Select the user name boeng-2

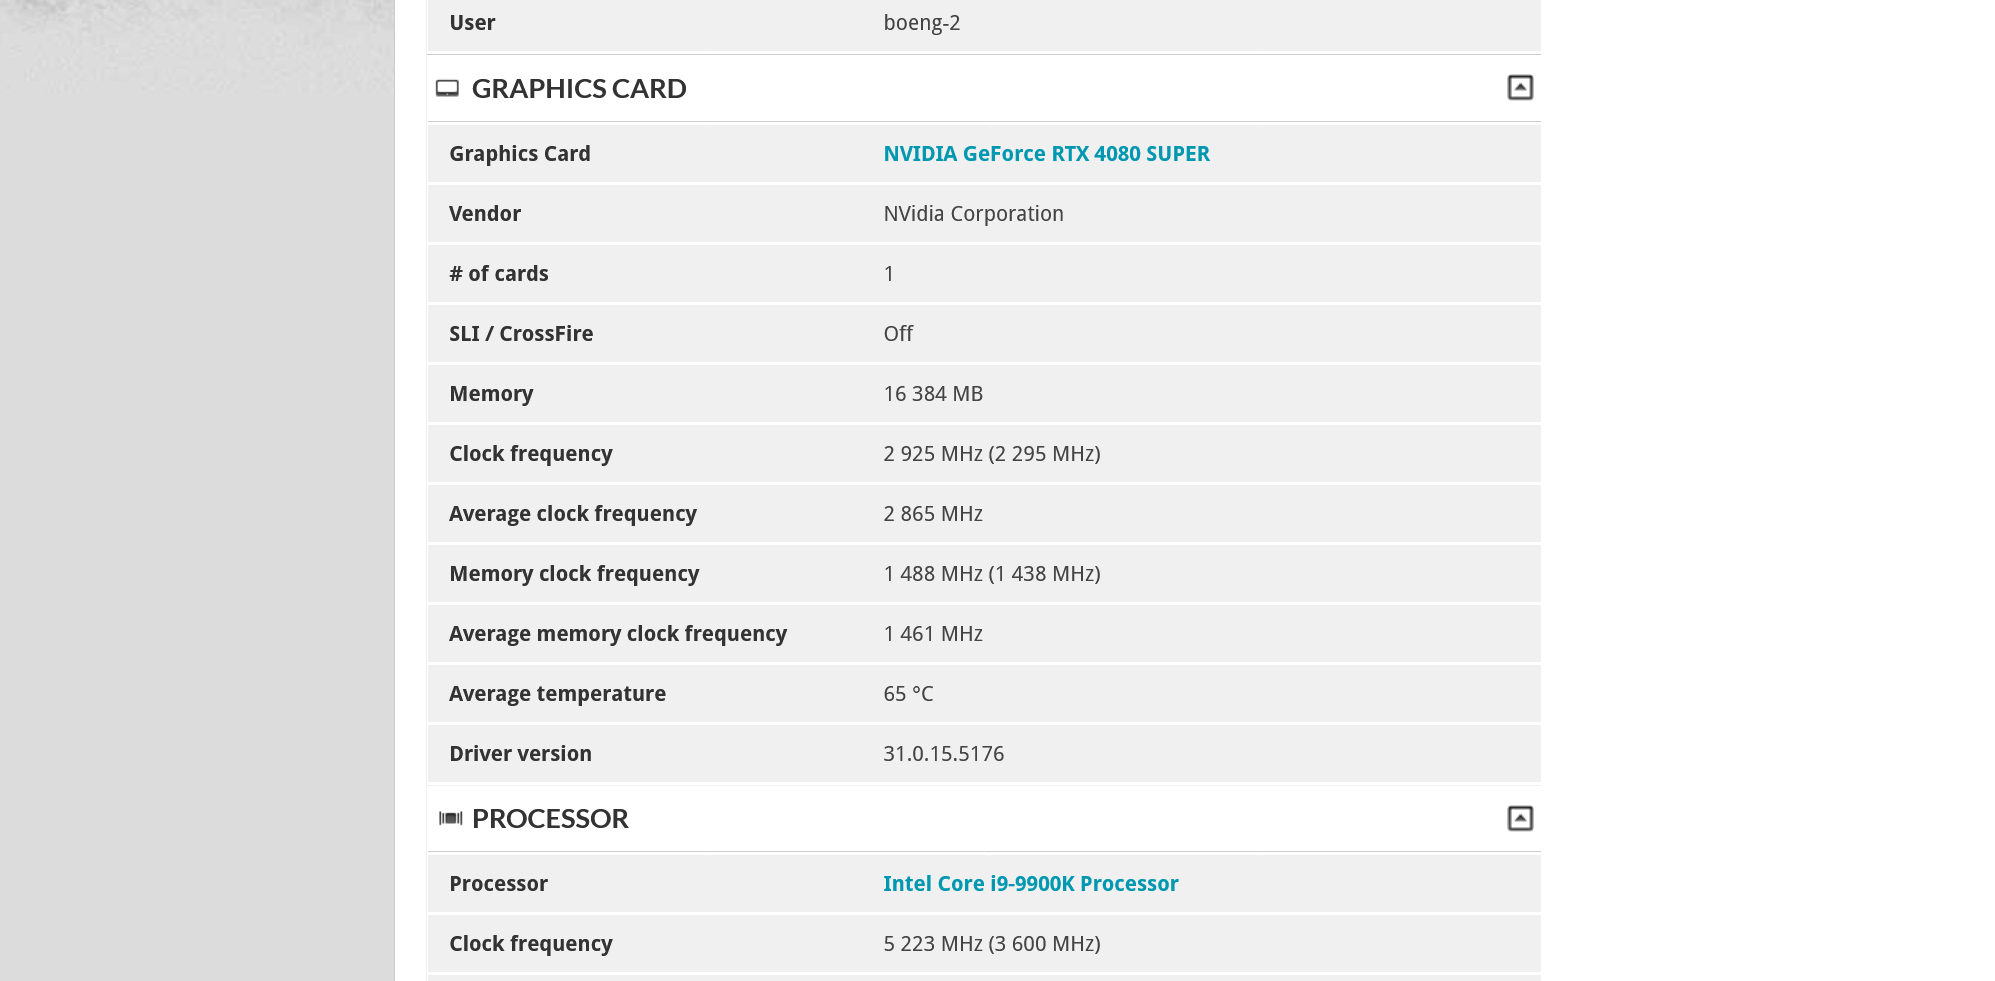(x=921, y=23)
